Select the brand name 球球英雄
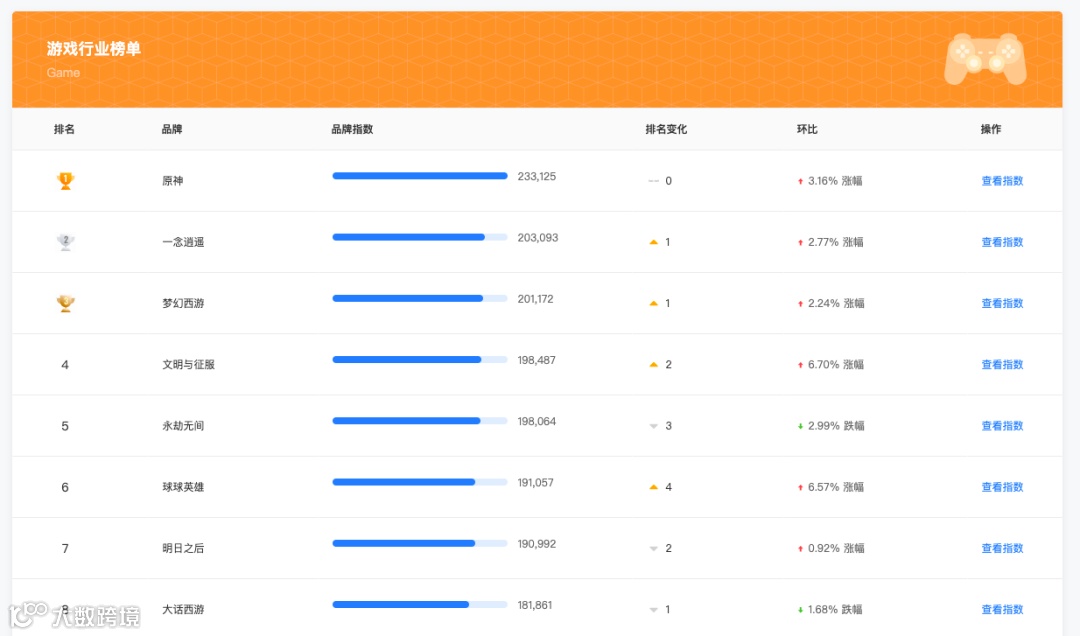 [x=183, y=487]
